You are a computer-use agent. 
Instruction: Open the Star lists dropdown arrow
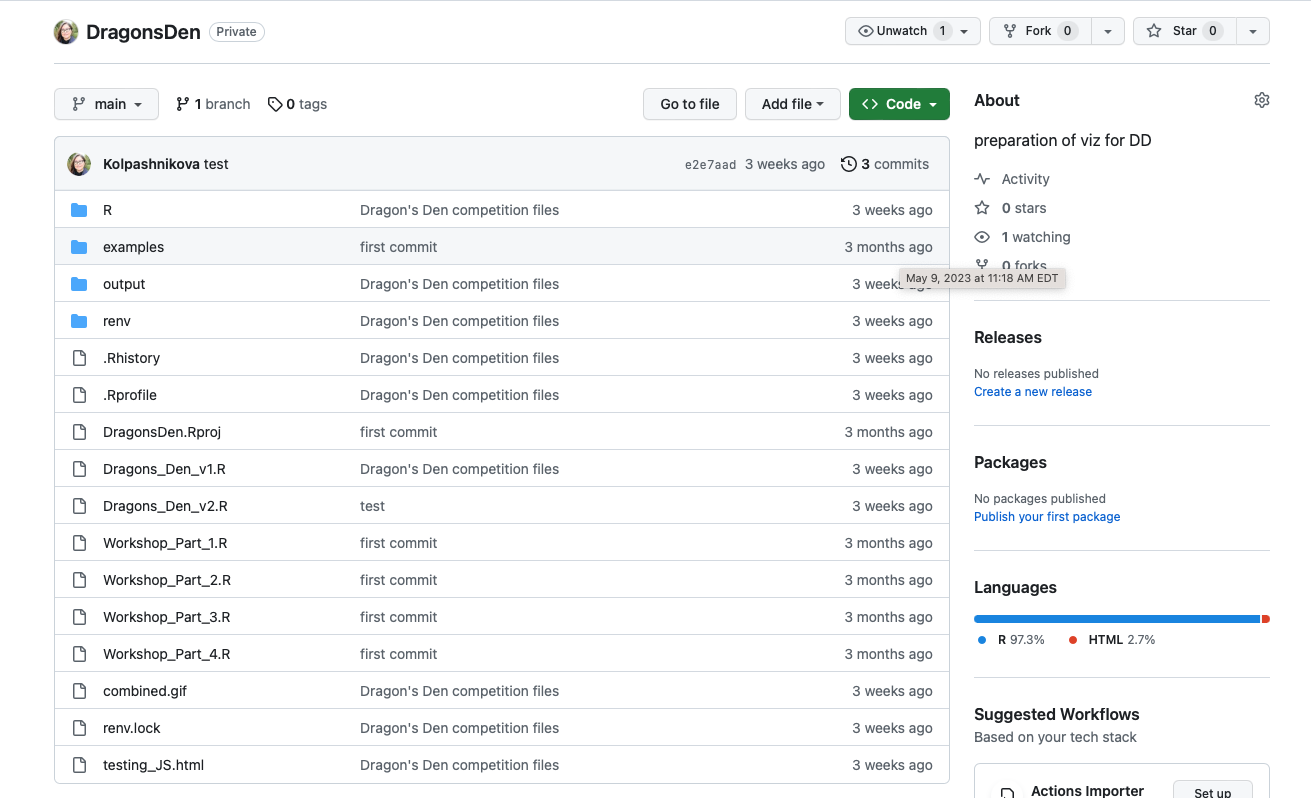[1253, 32]
